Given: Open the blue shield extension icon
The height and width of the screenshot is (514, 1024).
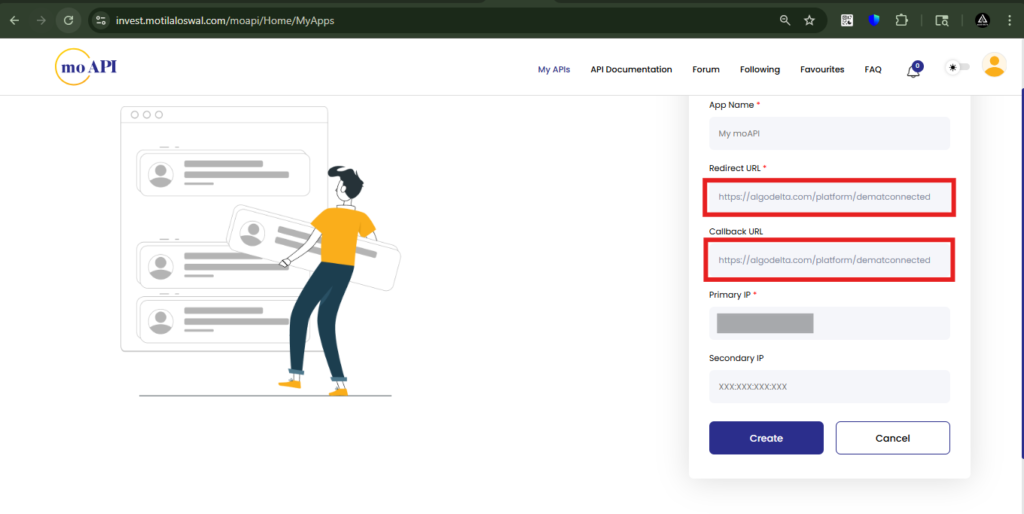Looking at the screenshot, I should [x=874, y=20].
